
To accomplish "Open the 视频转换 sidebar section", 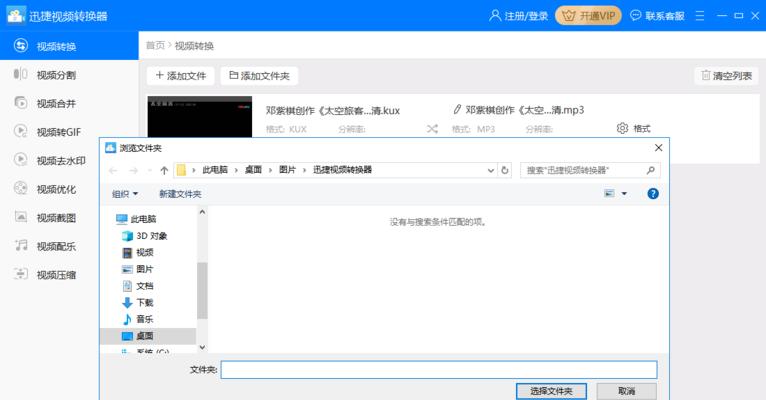I will [x=69, y=46].
